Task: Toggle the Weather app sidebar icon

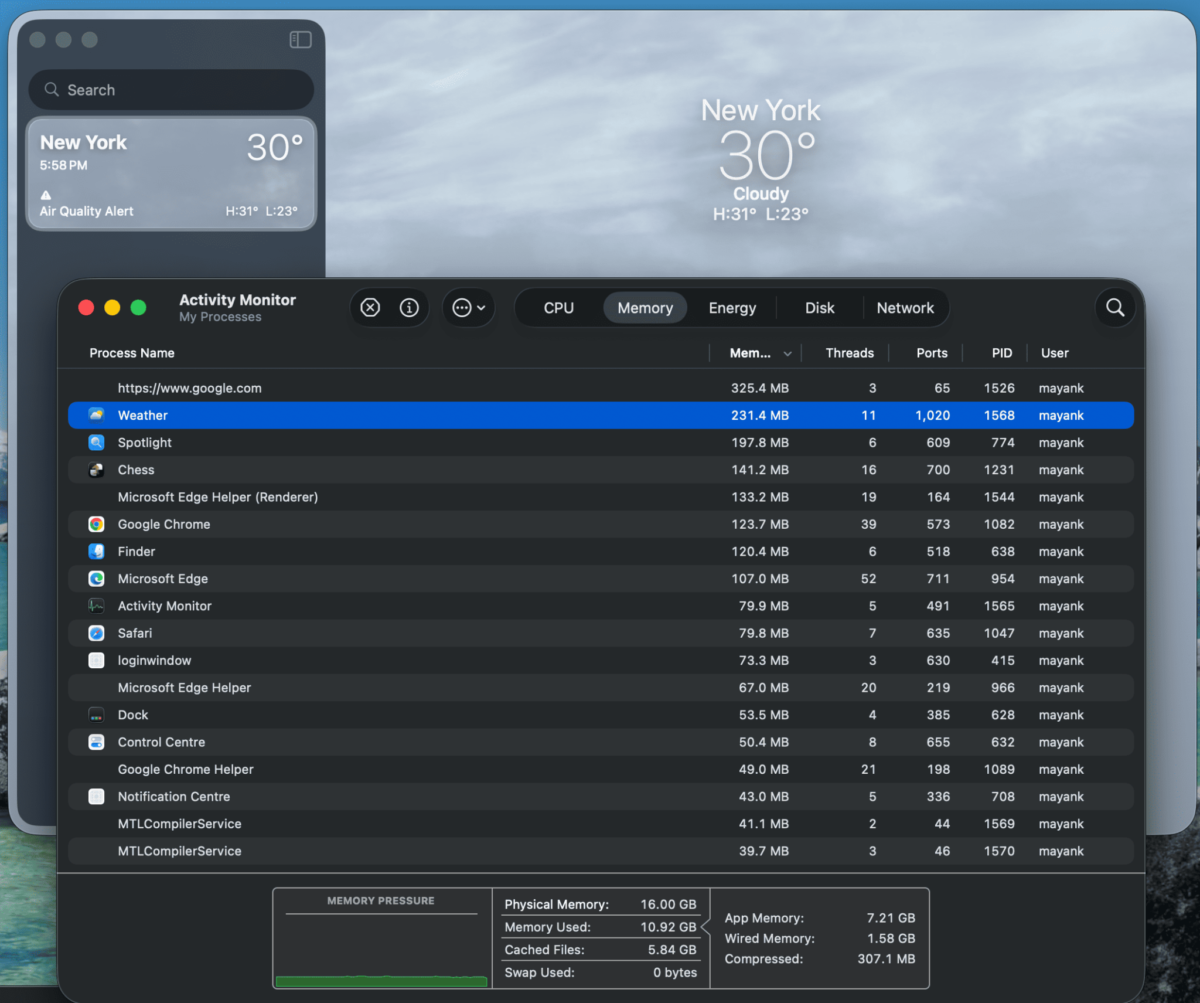Action: point(300,40)
